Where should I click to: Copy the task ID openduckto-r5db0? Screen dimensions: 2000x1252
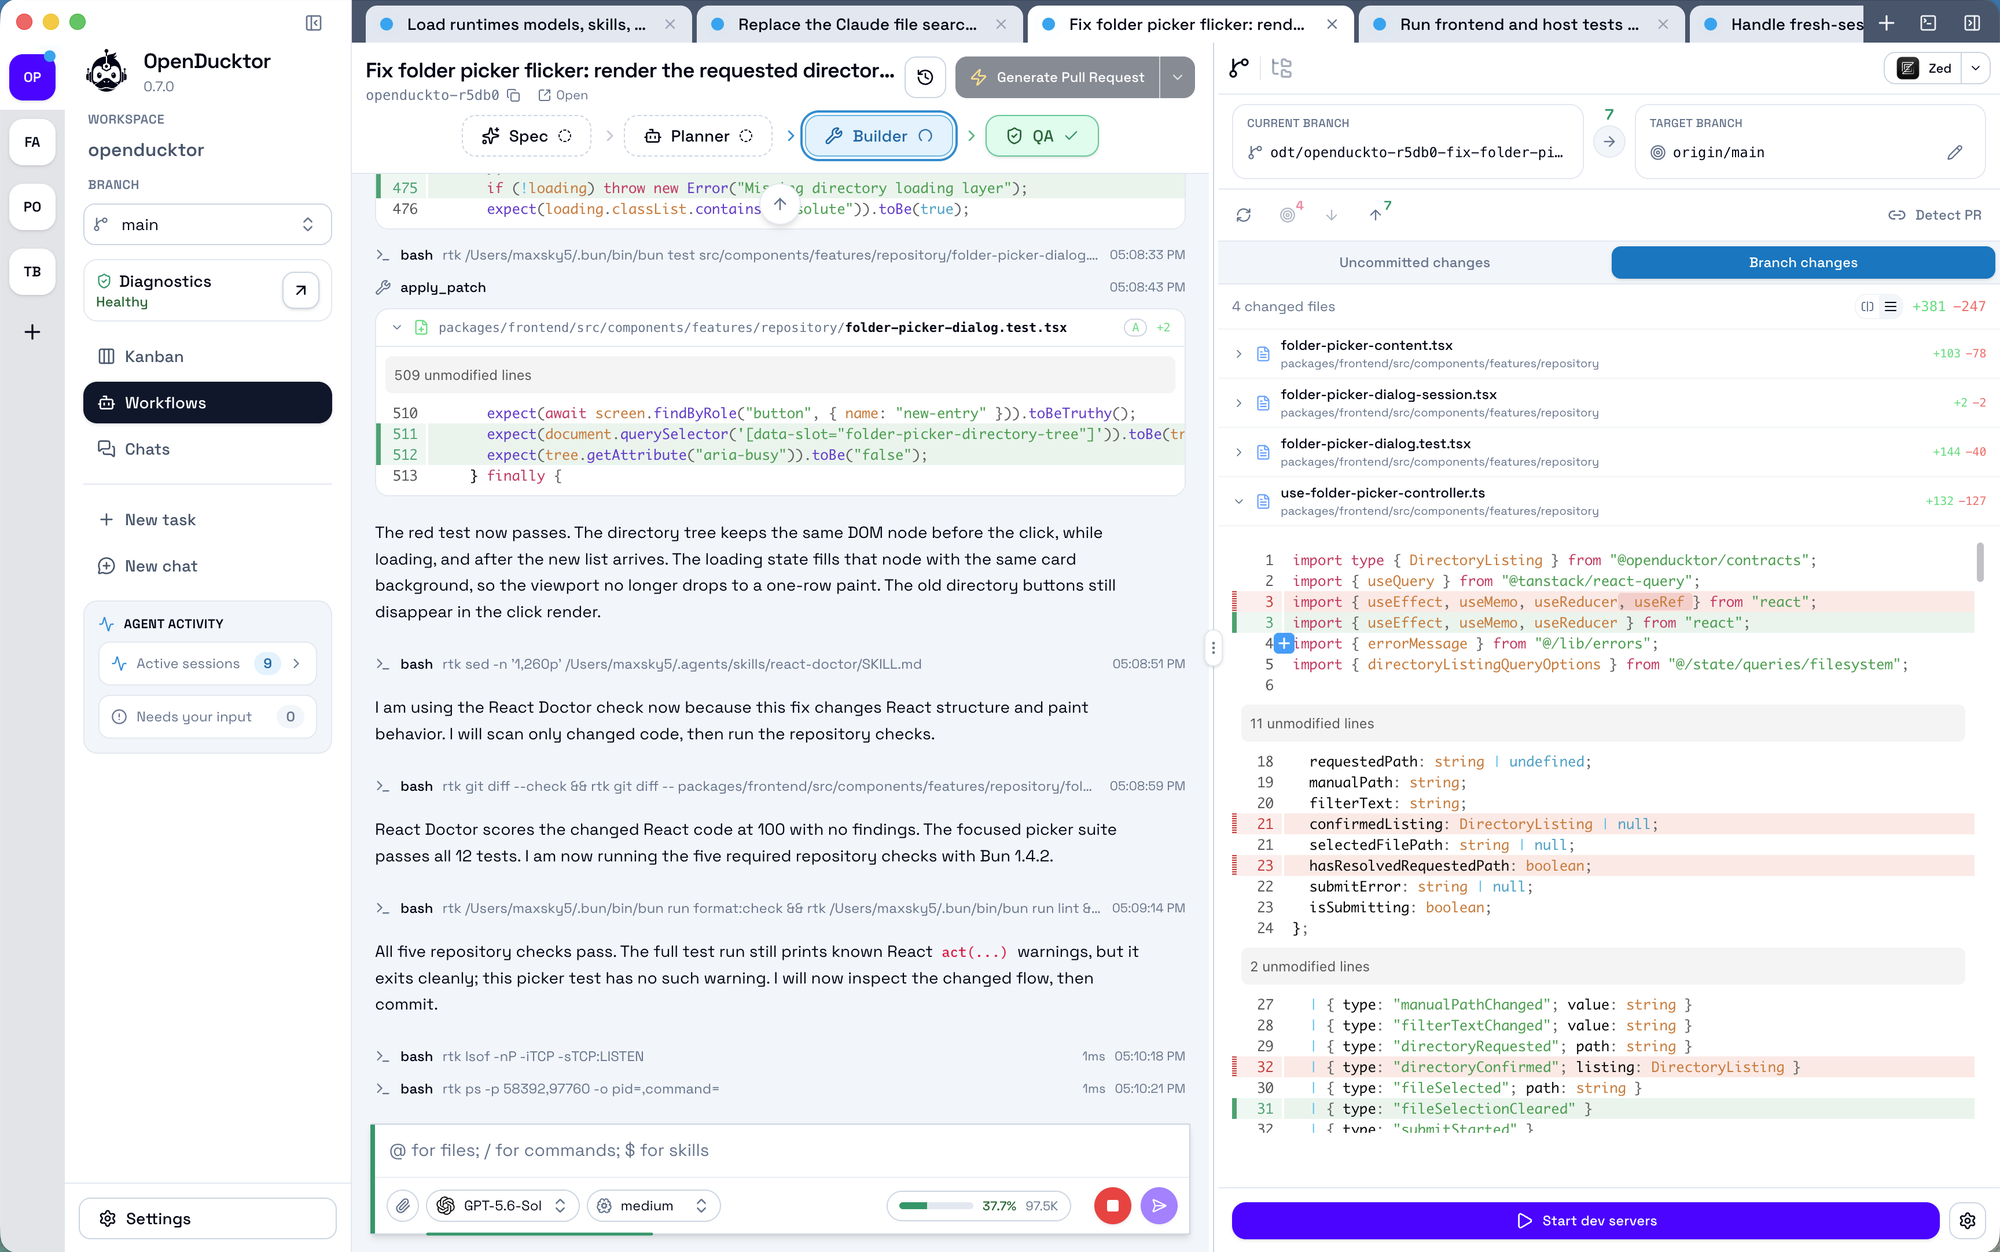point(514,95)
